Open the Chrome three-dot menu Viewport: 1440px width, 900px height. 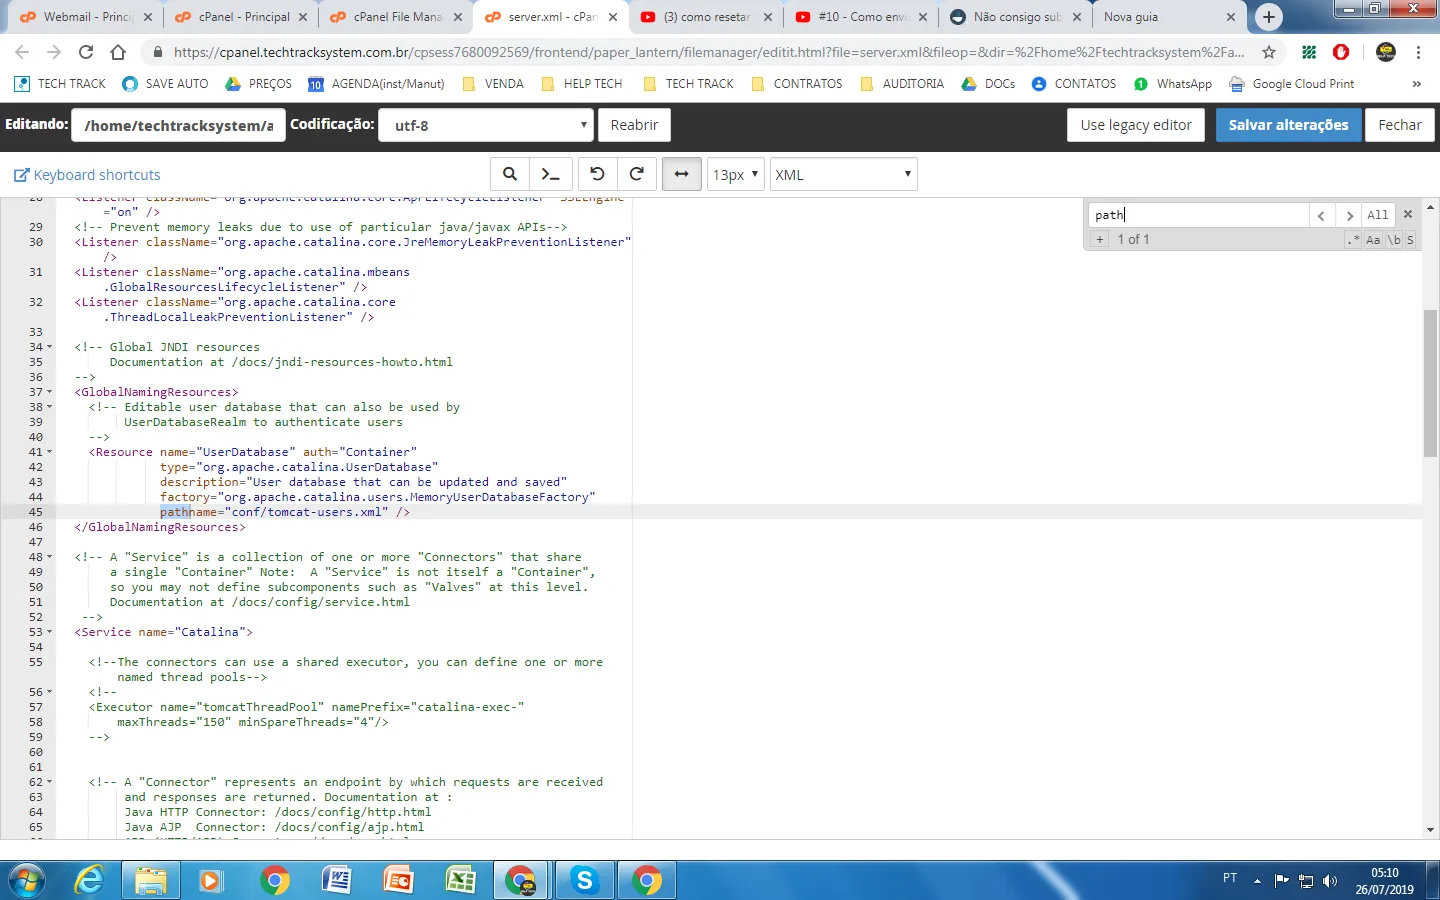[x=1418, y=52]
